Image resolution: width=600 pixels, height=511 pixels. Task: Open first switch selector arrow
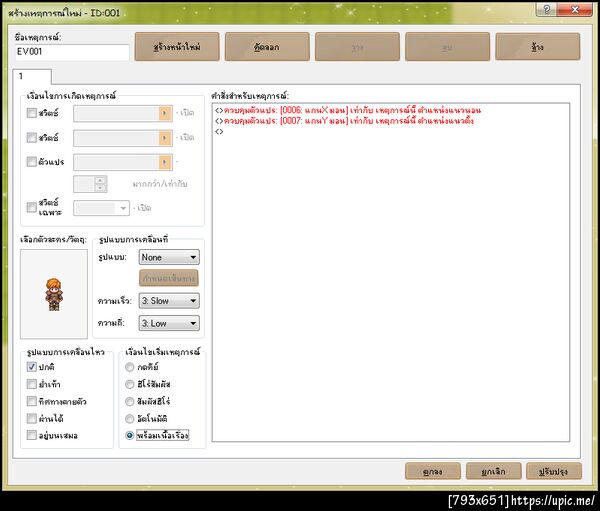click(x=165, y=113)
